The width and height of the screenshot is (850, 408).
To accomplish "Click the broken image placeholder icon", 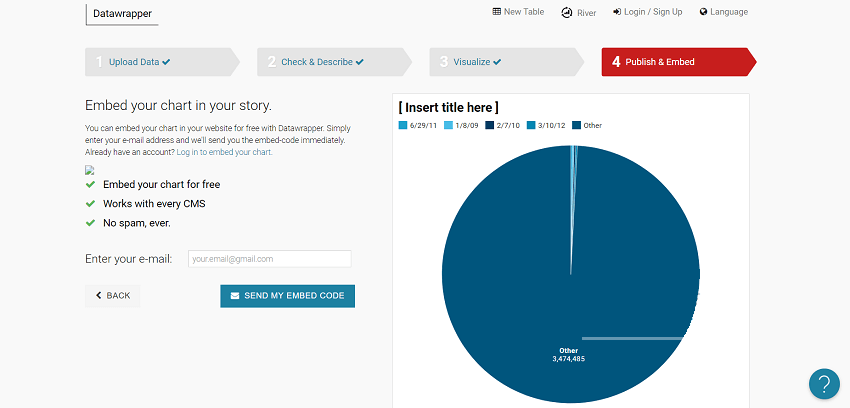I will coord(89,170).
